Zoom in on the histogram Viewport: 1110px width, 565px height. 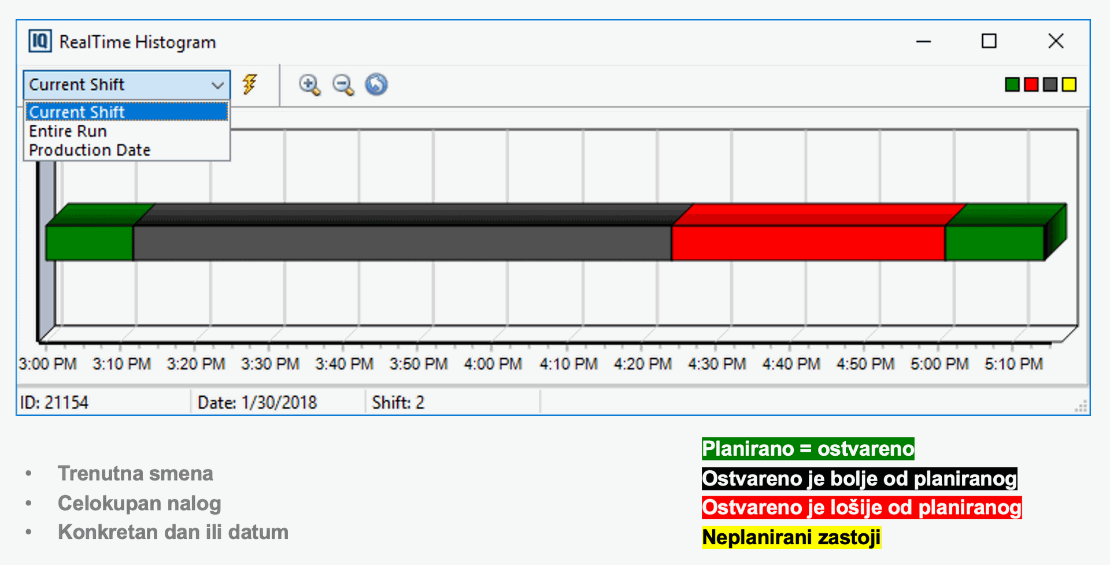310,85
